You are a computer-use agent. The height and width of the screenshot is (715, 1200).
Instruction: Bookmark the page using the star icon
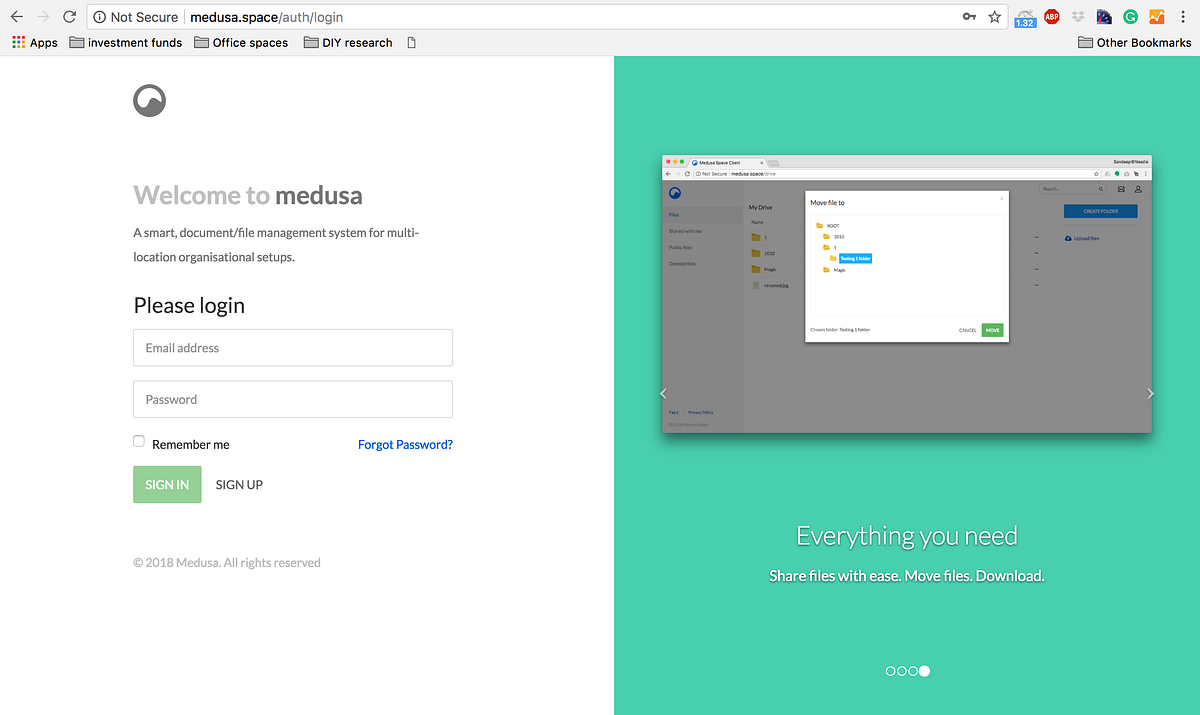click(994, 16)
